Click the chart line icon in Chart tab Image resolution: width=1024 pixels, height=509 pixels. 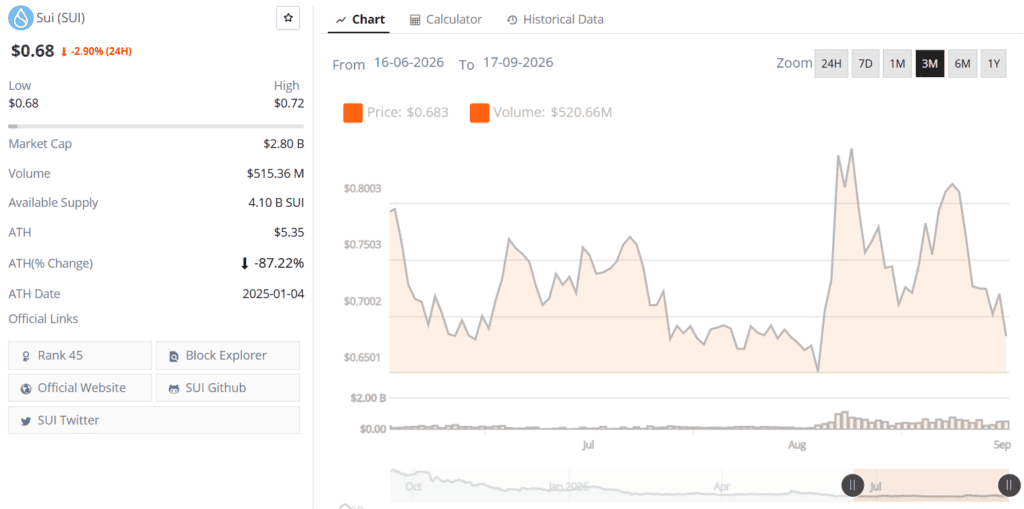click(341, 20)
